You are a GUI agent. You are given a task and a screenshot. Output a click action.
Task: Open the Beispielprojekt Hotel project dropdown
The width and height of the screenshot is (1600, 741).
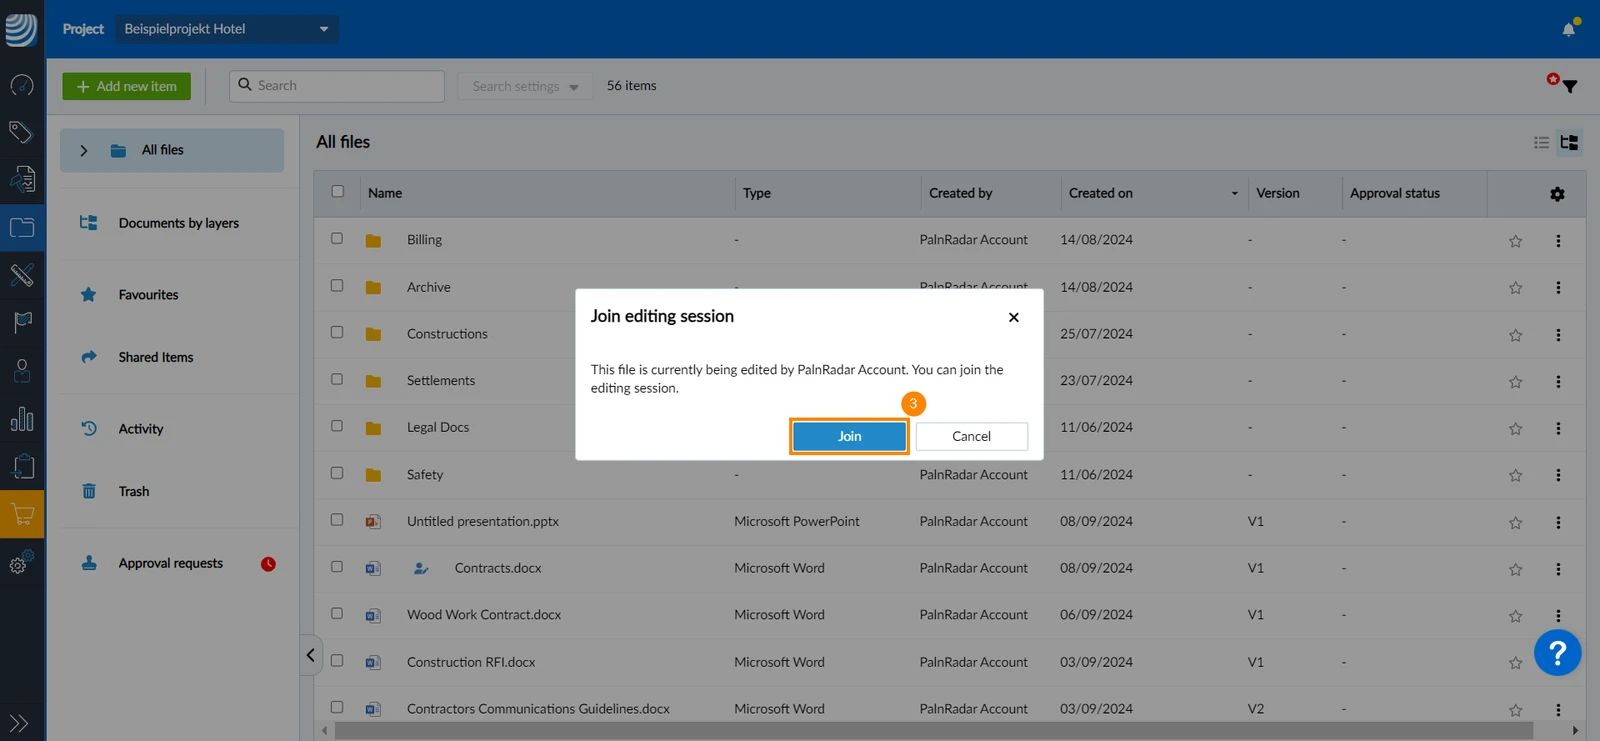click(226, 29)
